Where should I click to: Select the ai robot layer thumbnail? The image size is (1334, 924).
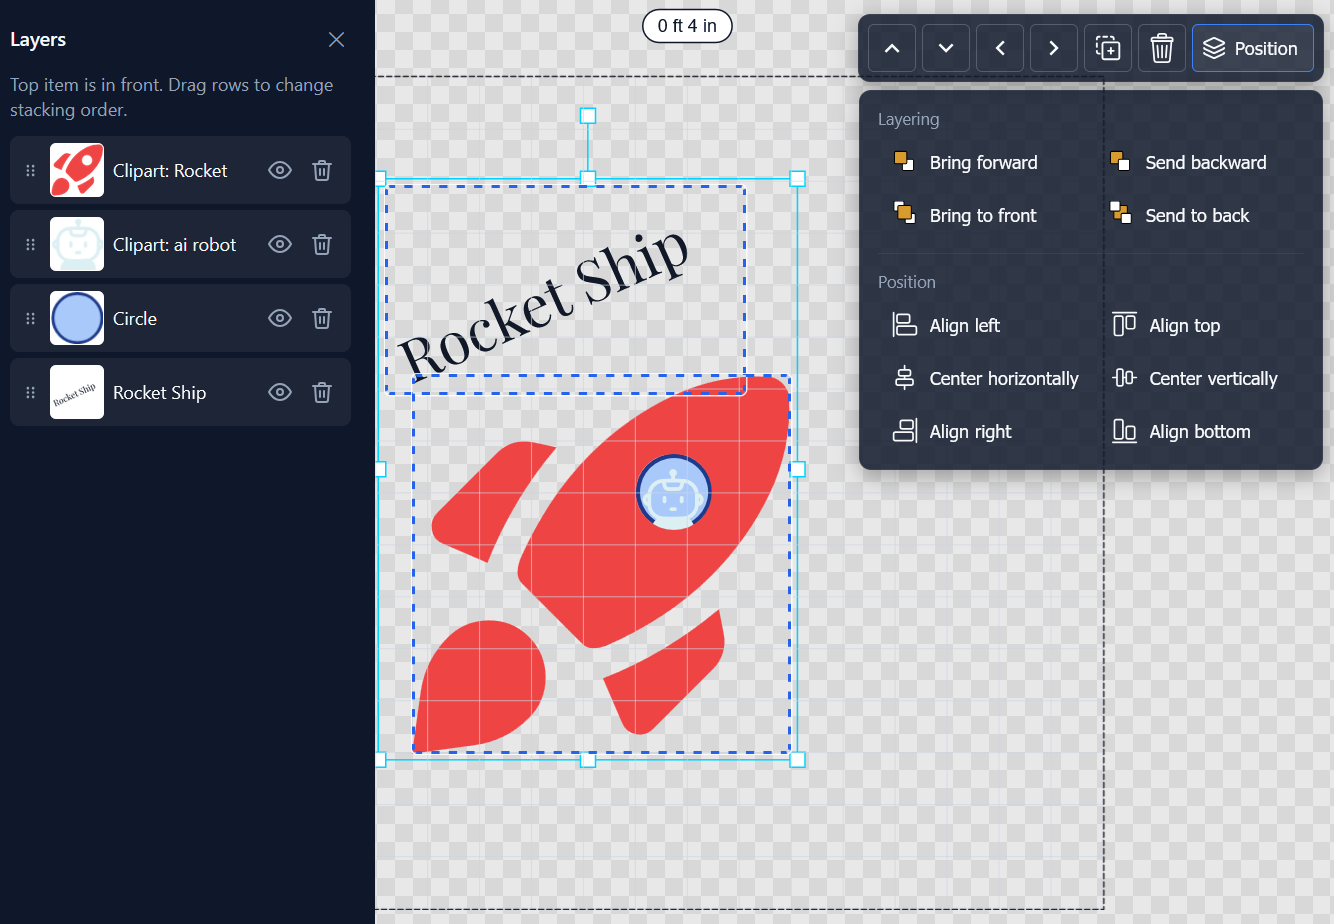point(77,244)
